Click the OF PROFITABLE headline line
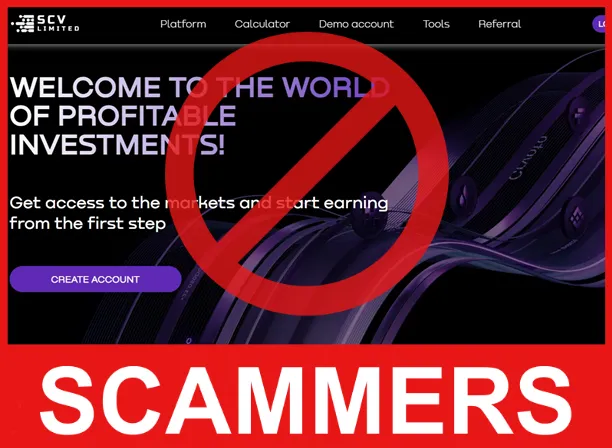The image size is (612, 448). click(x=123, y=116)
